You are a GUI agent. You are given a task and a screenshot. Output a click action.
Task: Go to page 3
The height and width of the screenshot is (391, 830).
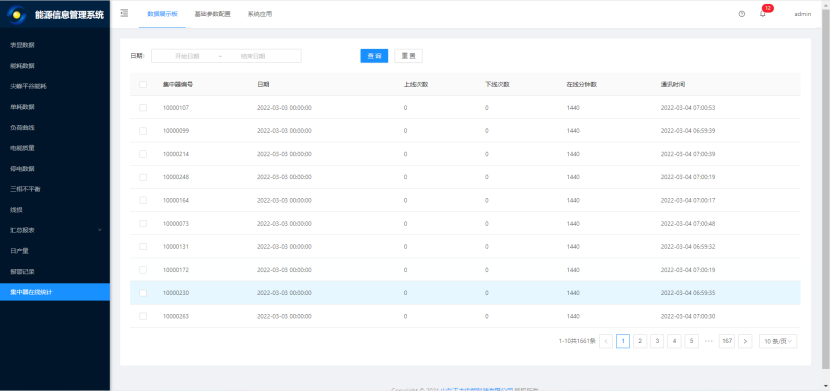(657, 341)
